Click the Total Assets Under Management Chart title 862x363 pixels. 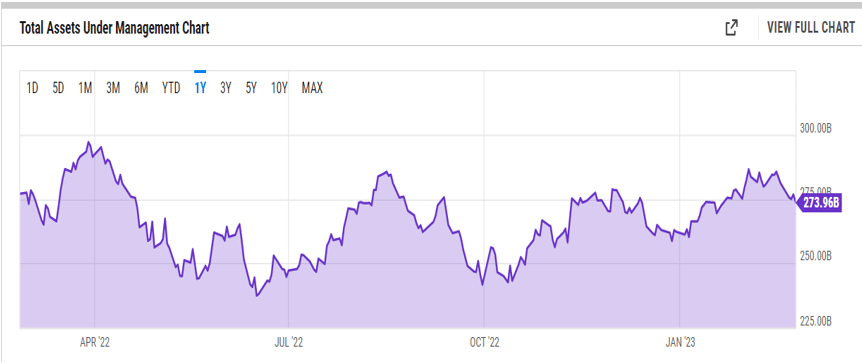click(114, 28)
